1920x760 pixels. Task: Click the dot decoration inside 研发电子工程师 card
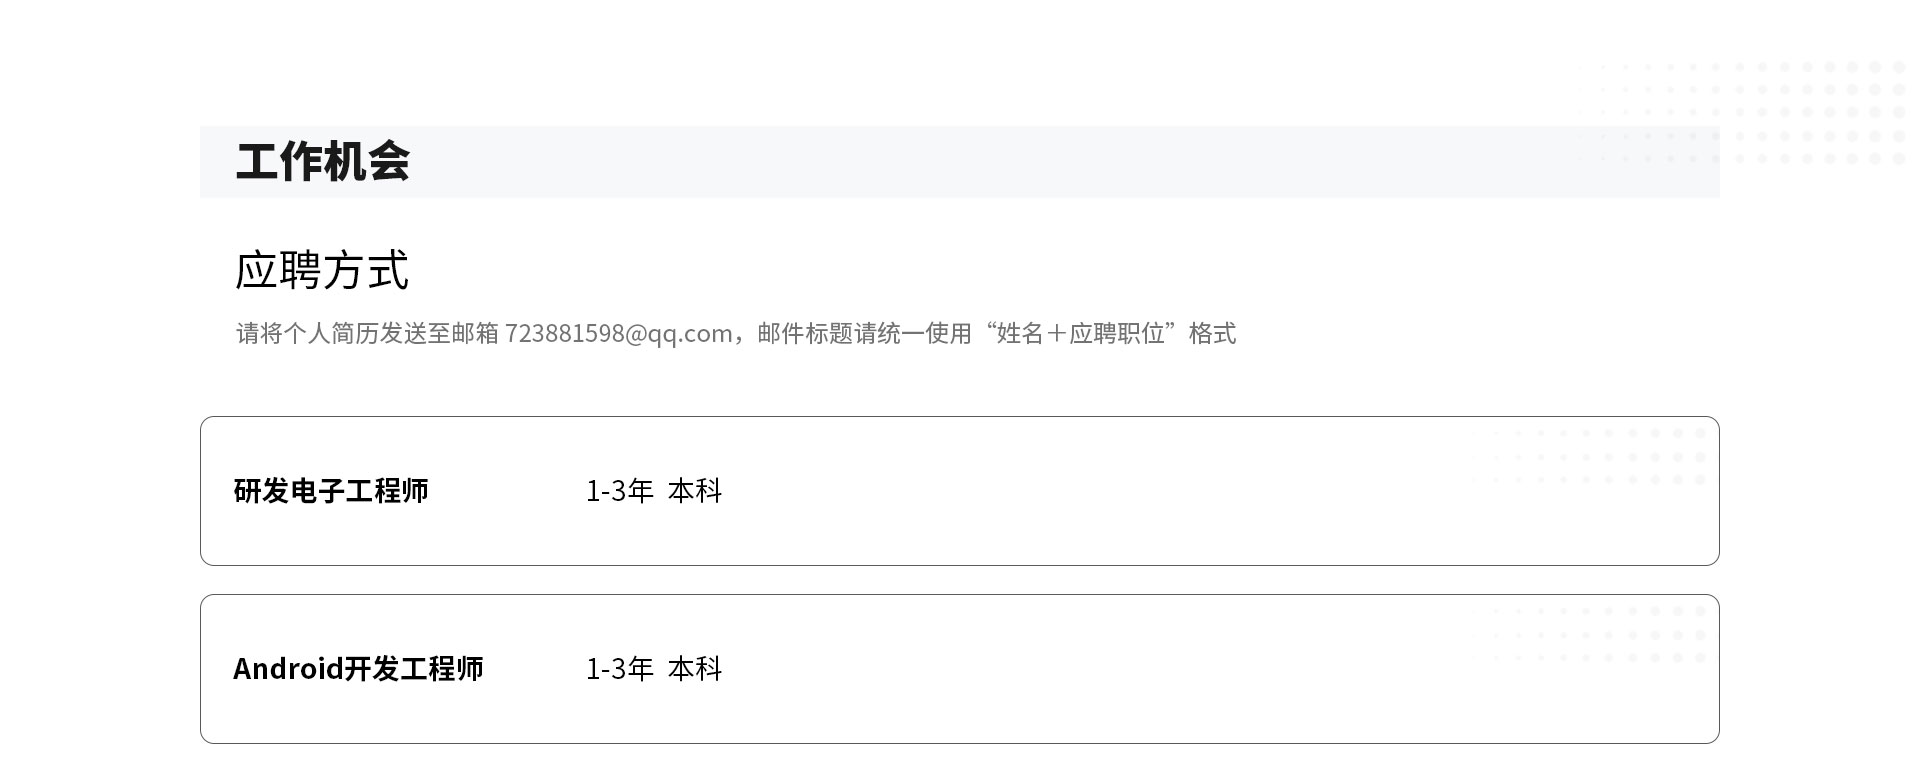click(1589, 457)
